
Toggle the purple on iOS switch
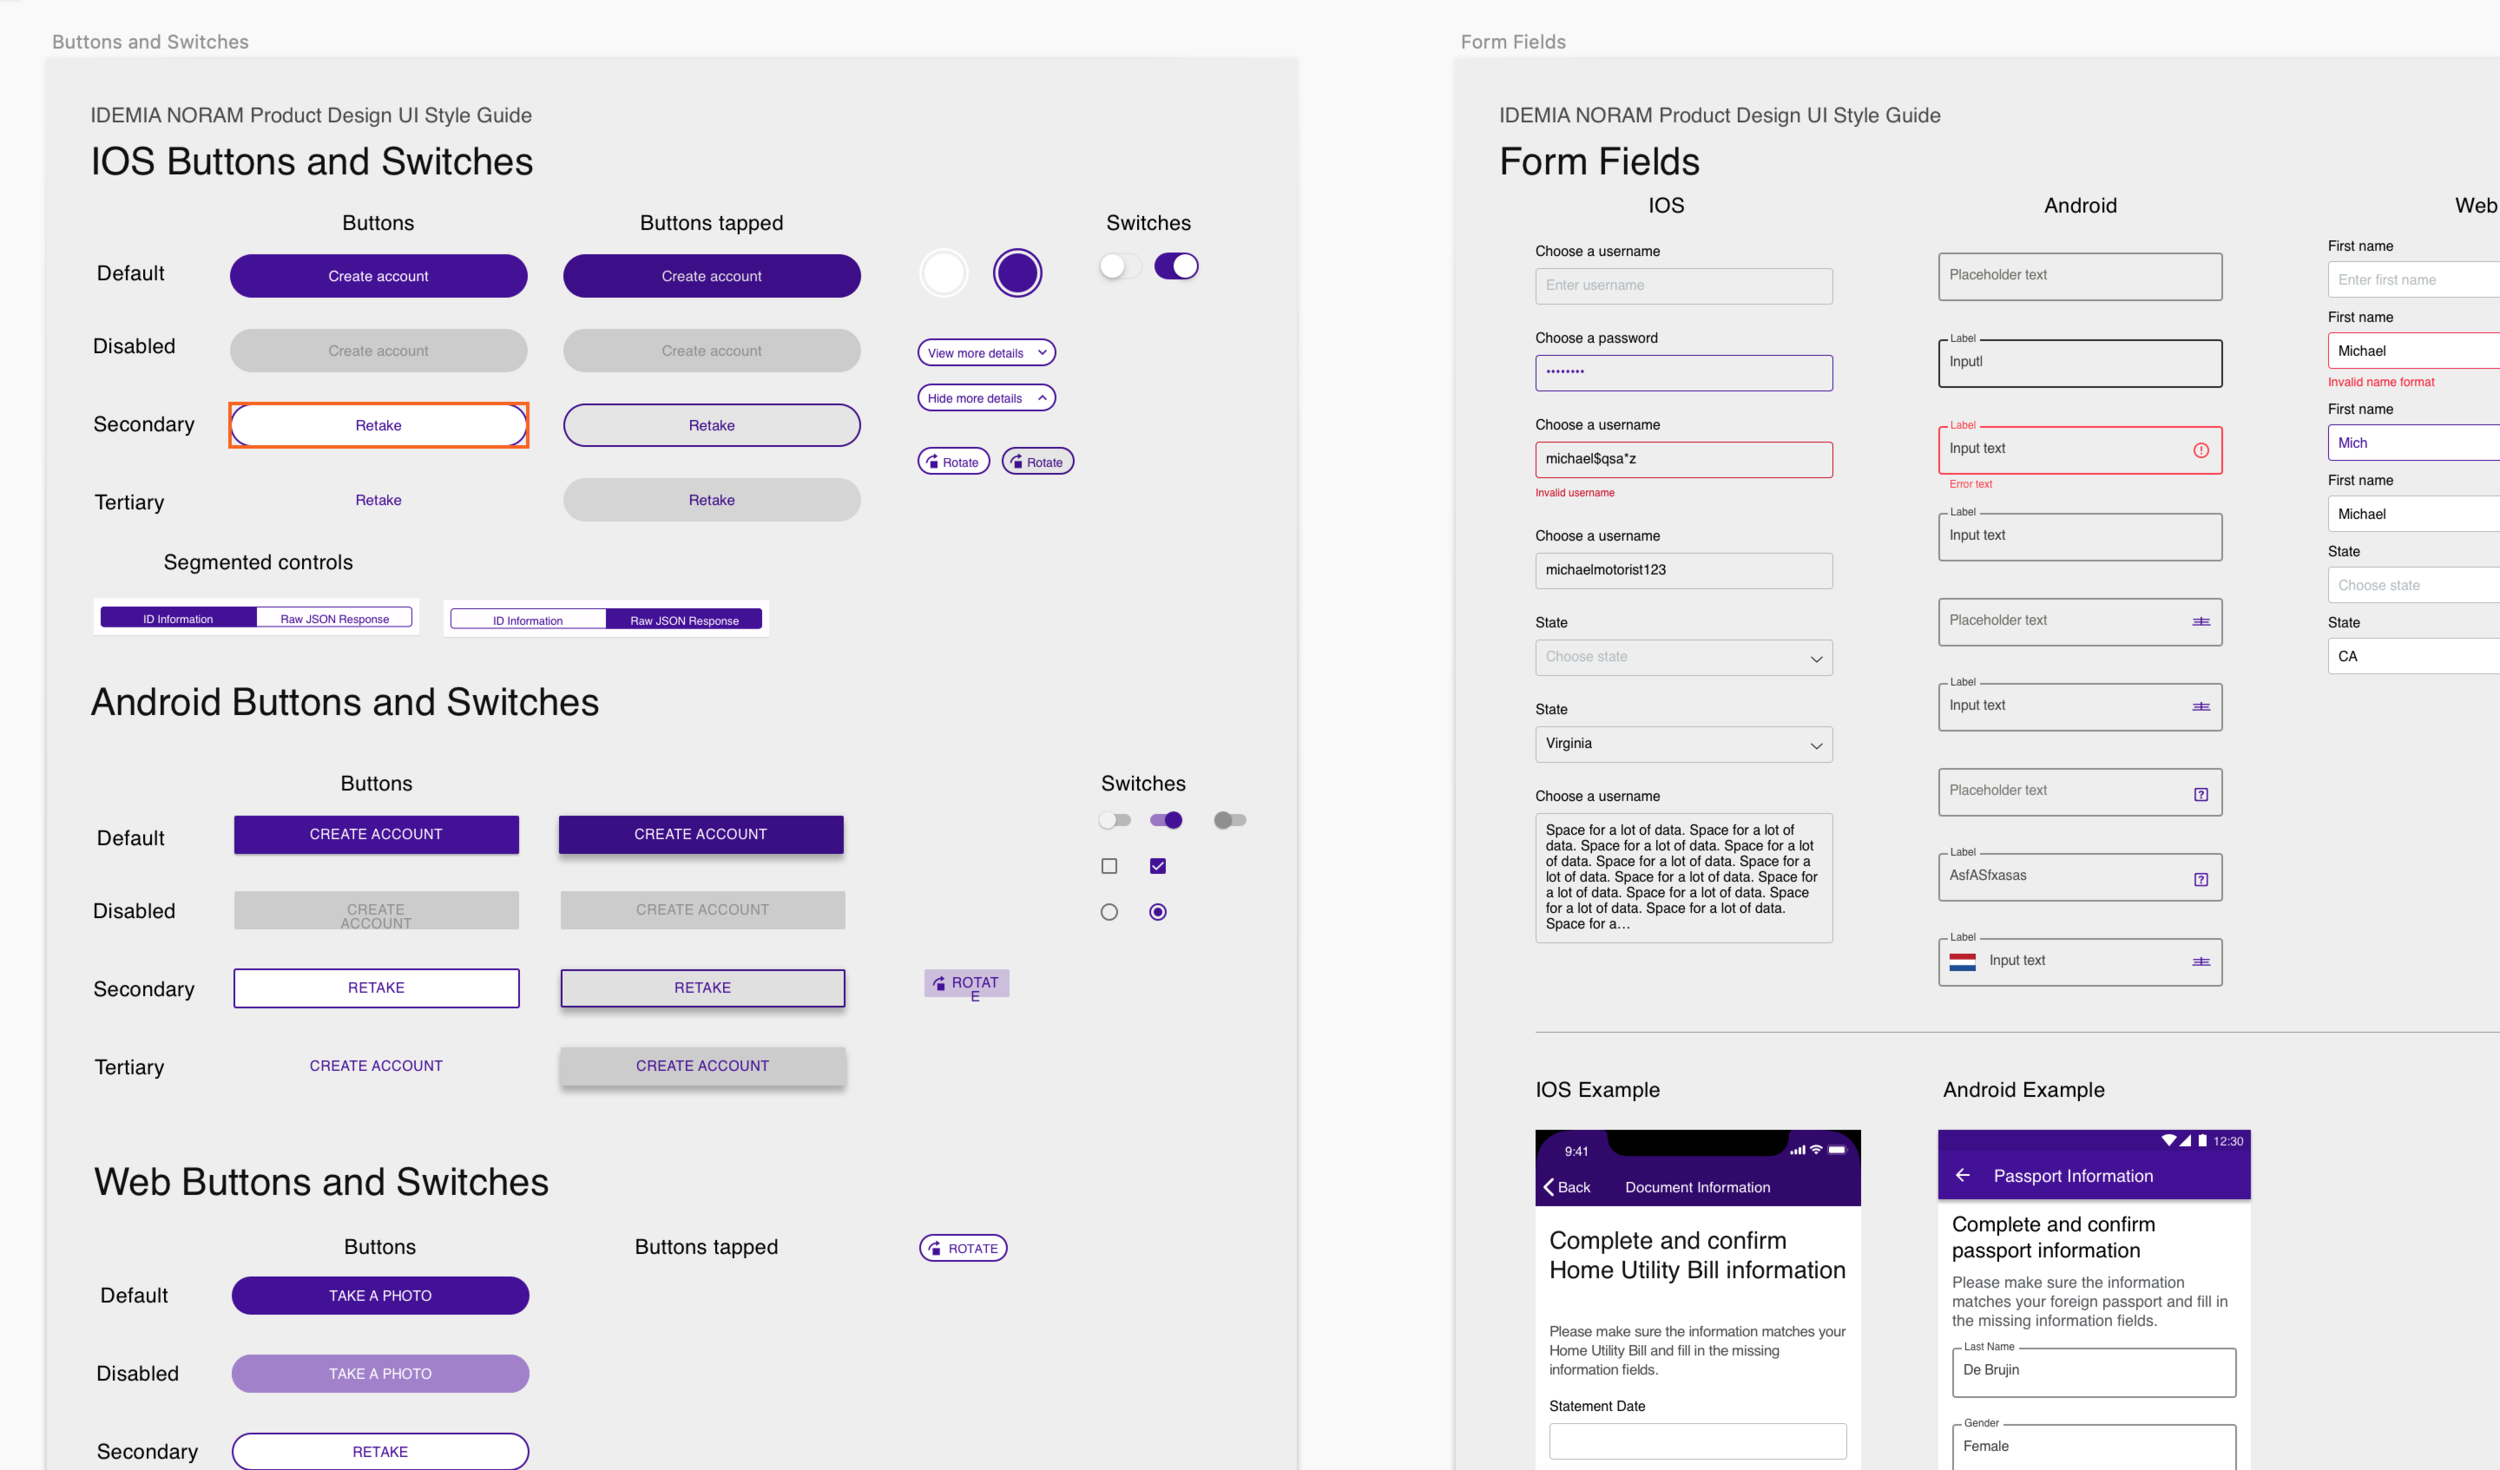[x=1176, y=266]
